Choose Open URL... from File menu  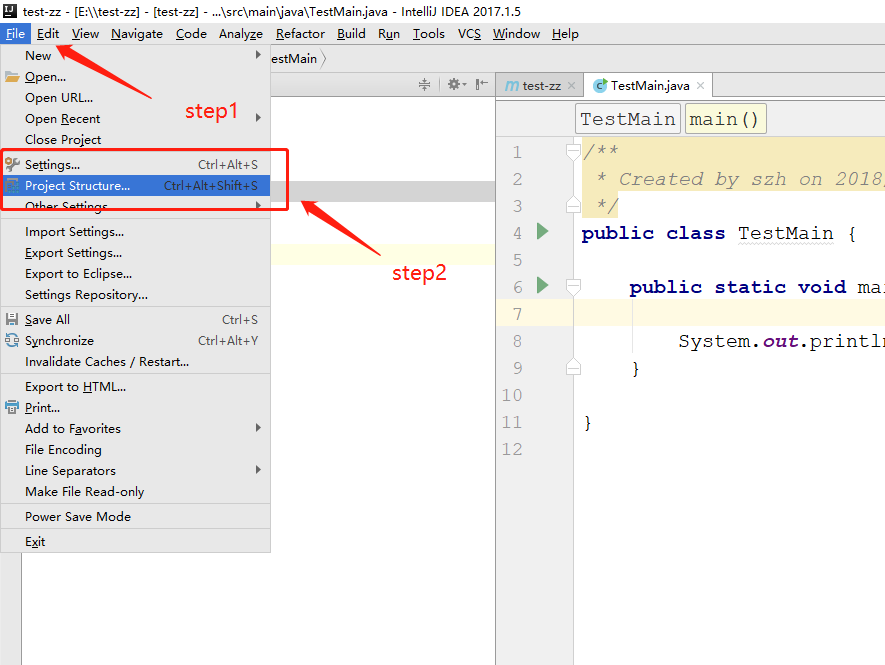coord(135,98)
